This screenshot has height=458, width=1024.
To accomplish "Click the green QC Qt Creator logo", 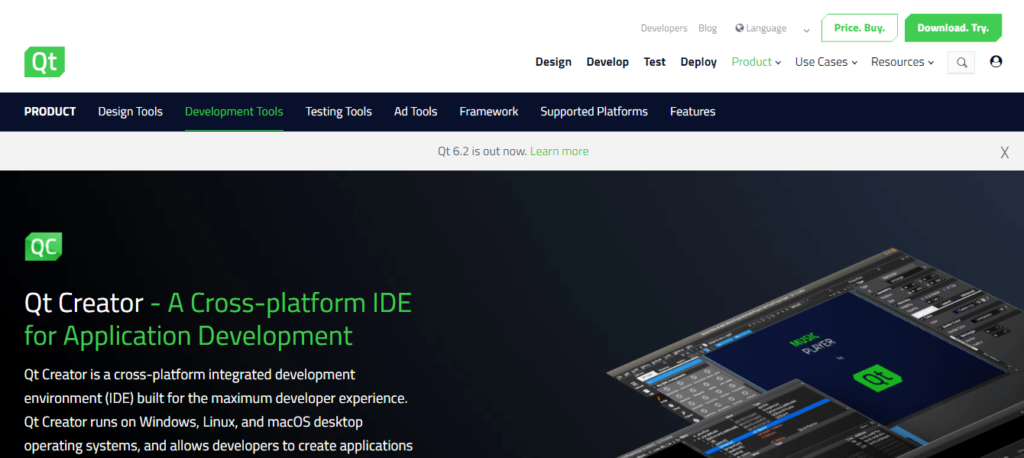I will click(x=44, y=246).
